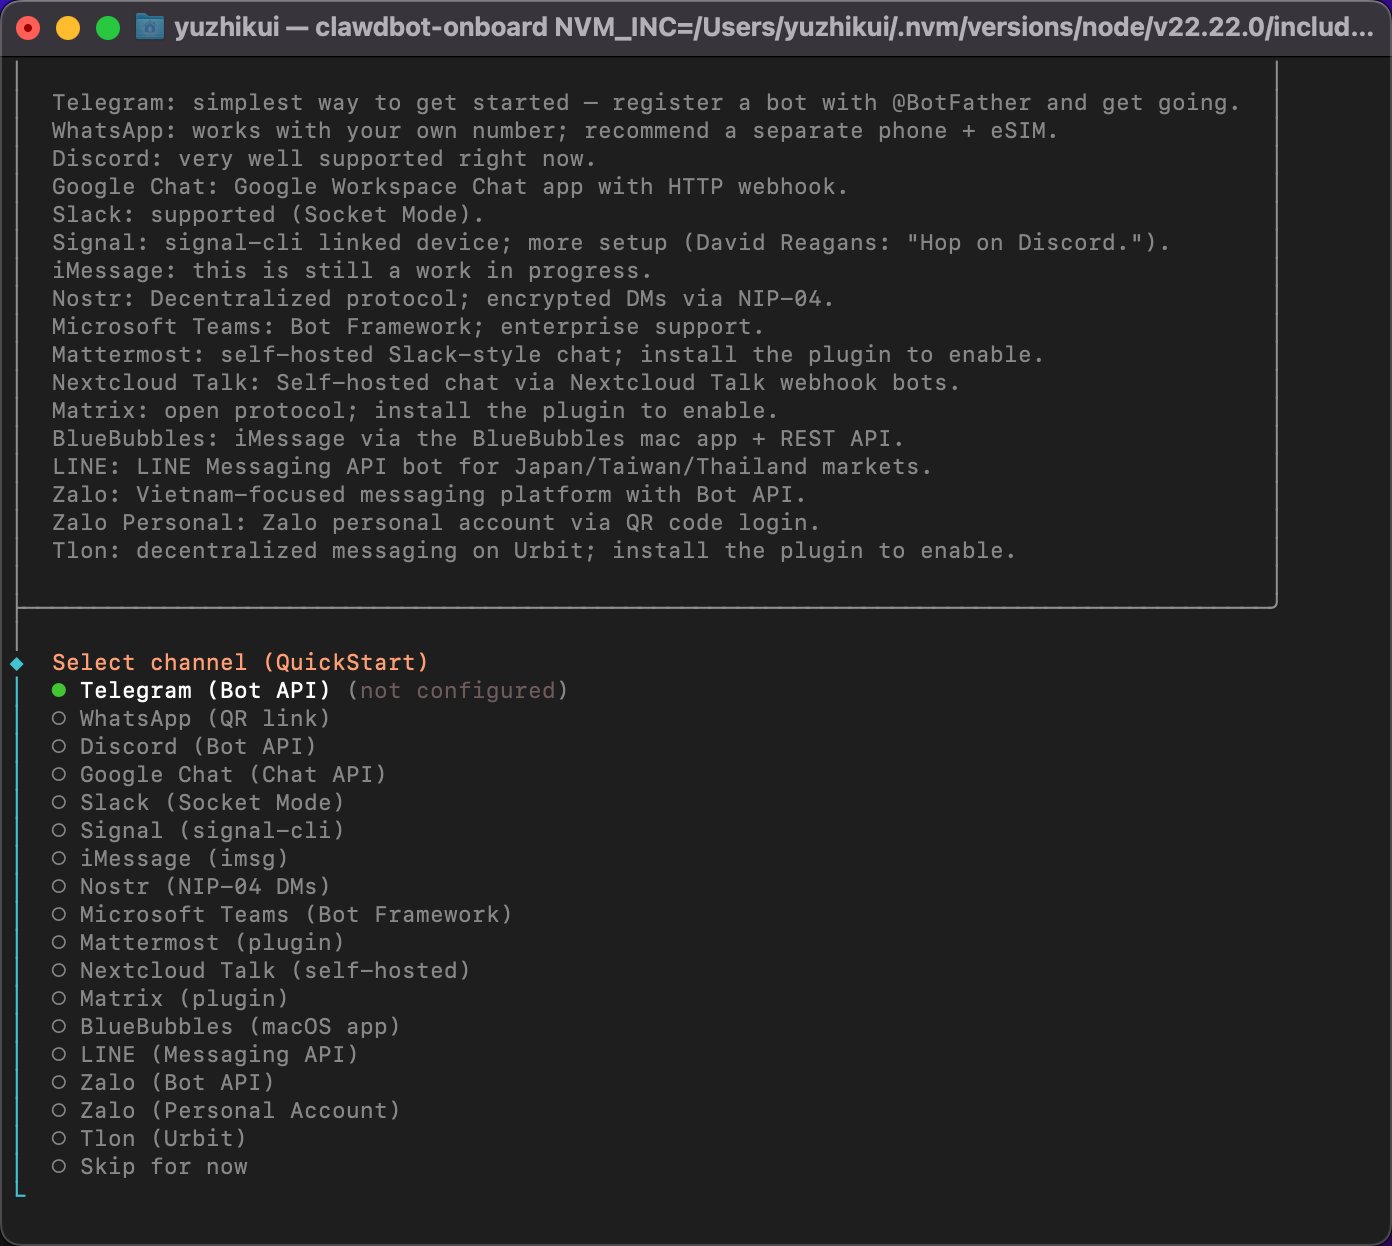Click the 'LINE: LINE Messaging API bot' line
The width and height of the screenshot is (1392, 1246).
pos(492,467)
